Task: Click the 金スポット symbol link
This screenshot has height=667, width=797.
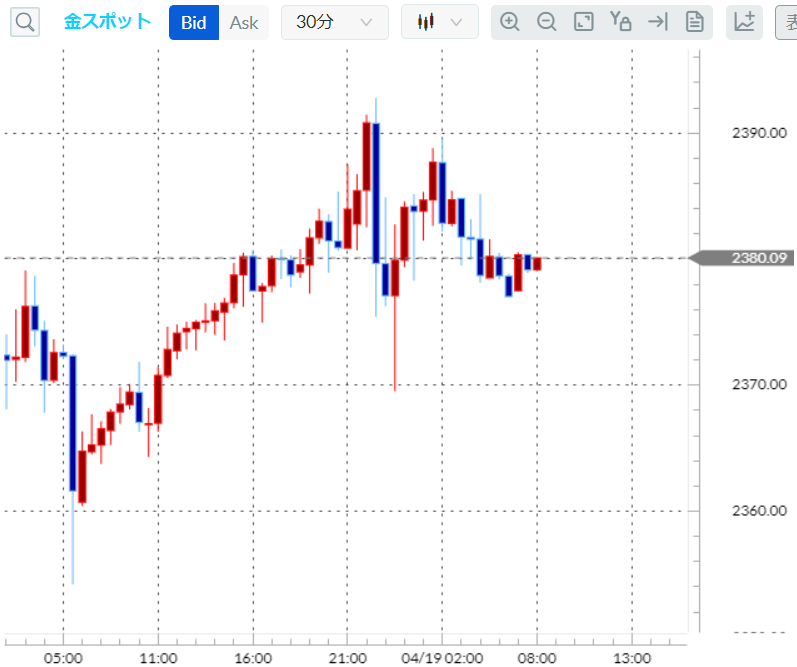Action: pos(107,22)
